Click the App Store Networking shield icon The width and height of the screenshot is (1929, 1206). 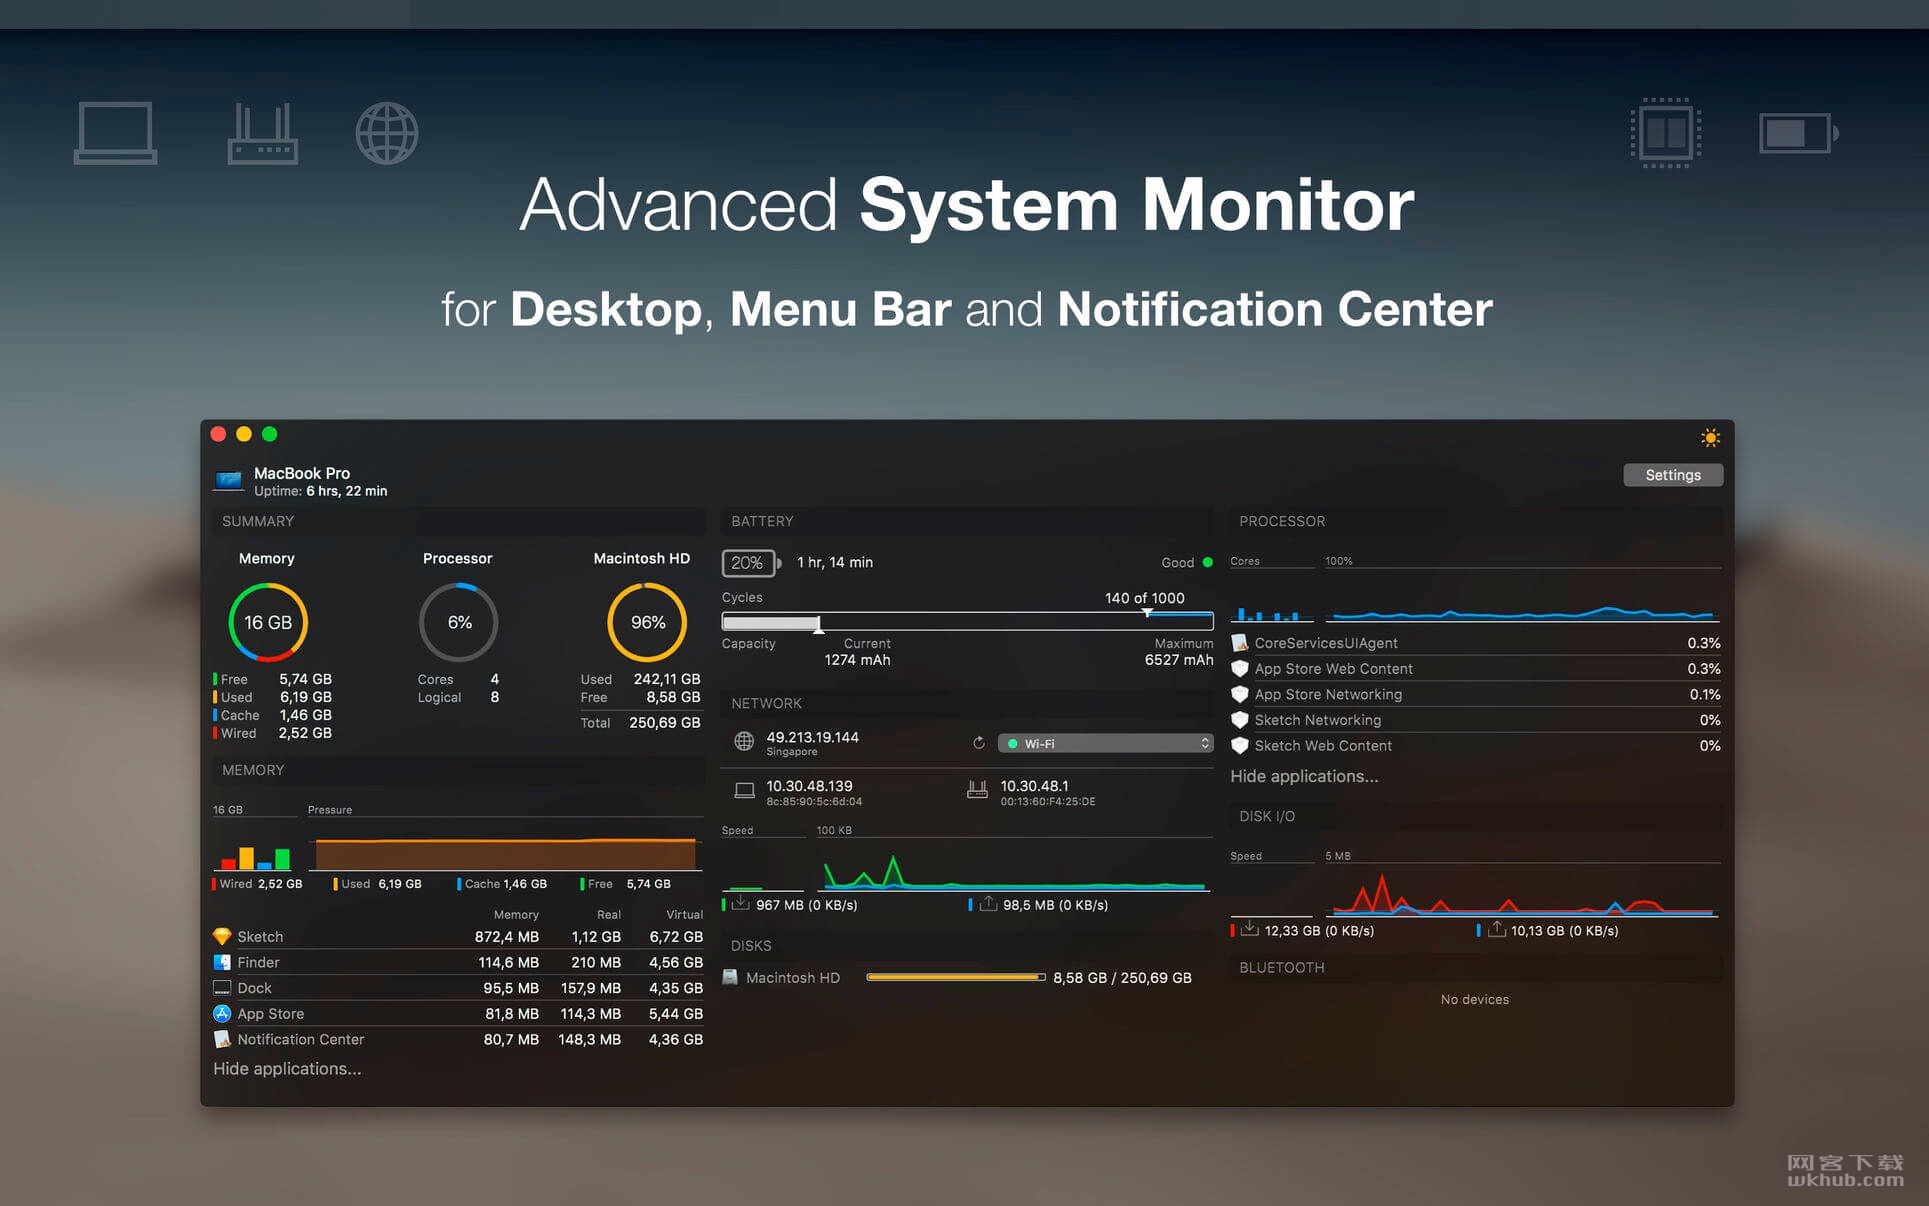[x=1240, y=694]
